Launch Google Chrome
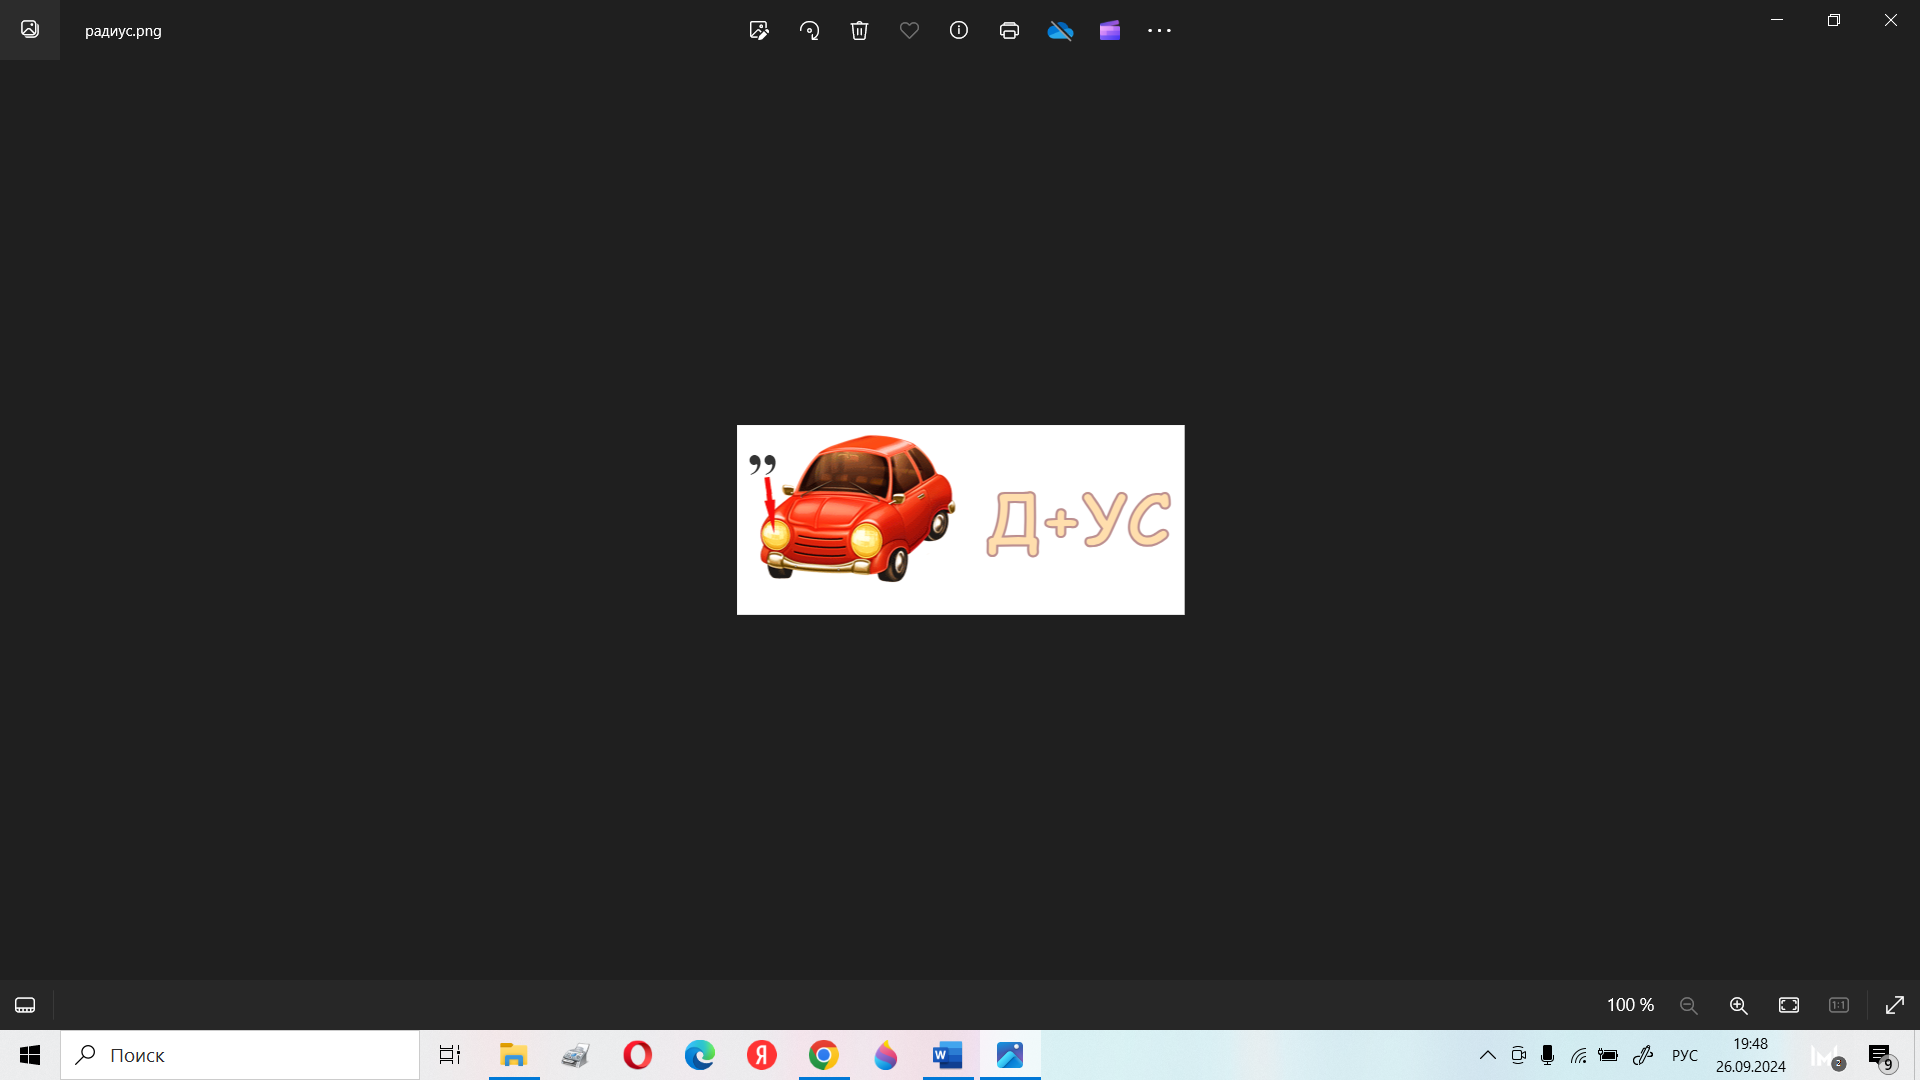This screenshot has width=1920, height=1080. [824, 1055]
